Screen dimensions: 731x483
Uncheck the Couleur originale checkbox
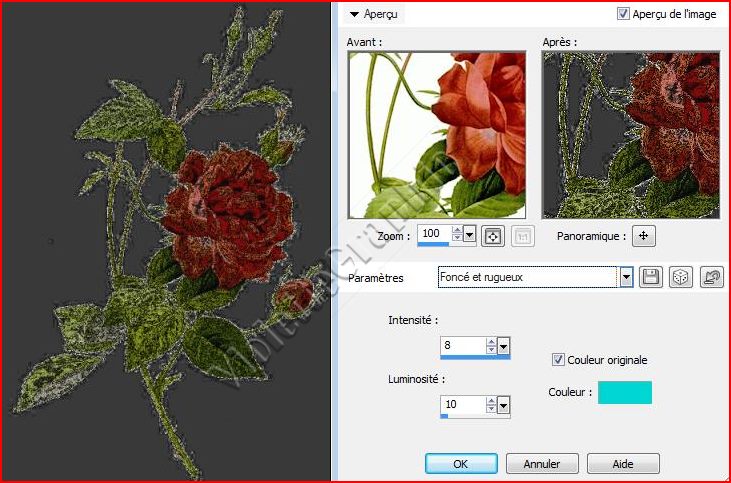pos(559,360)
